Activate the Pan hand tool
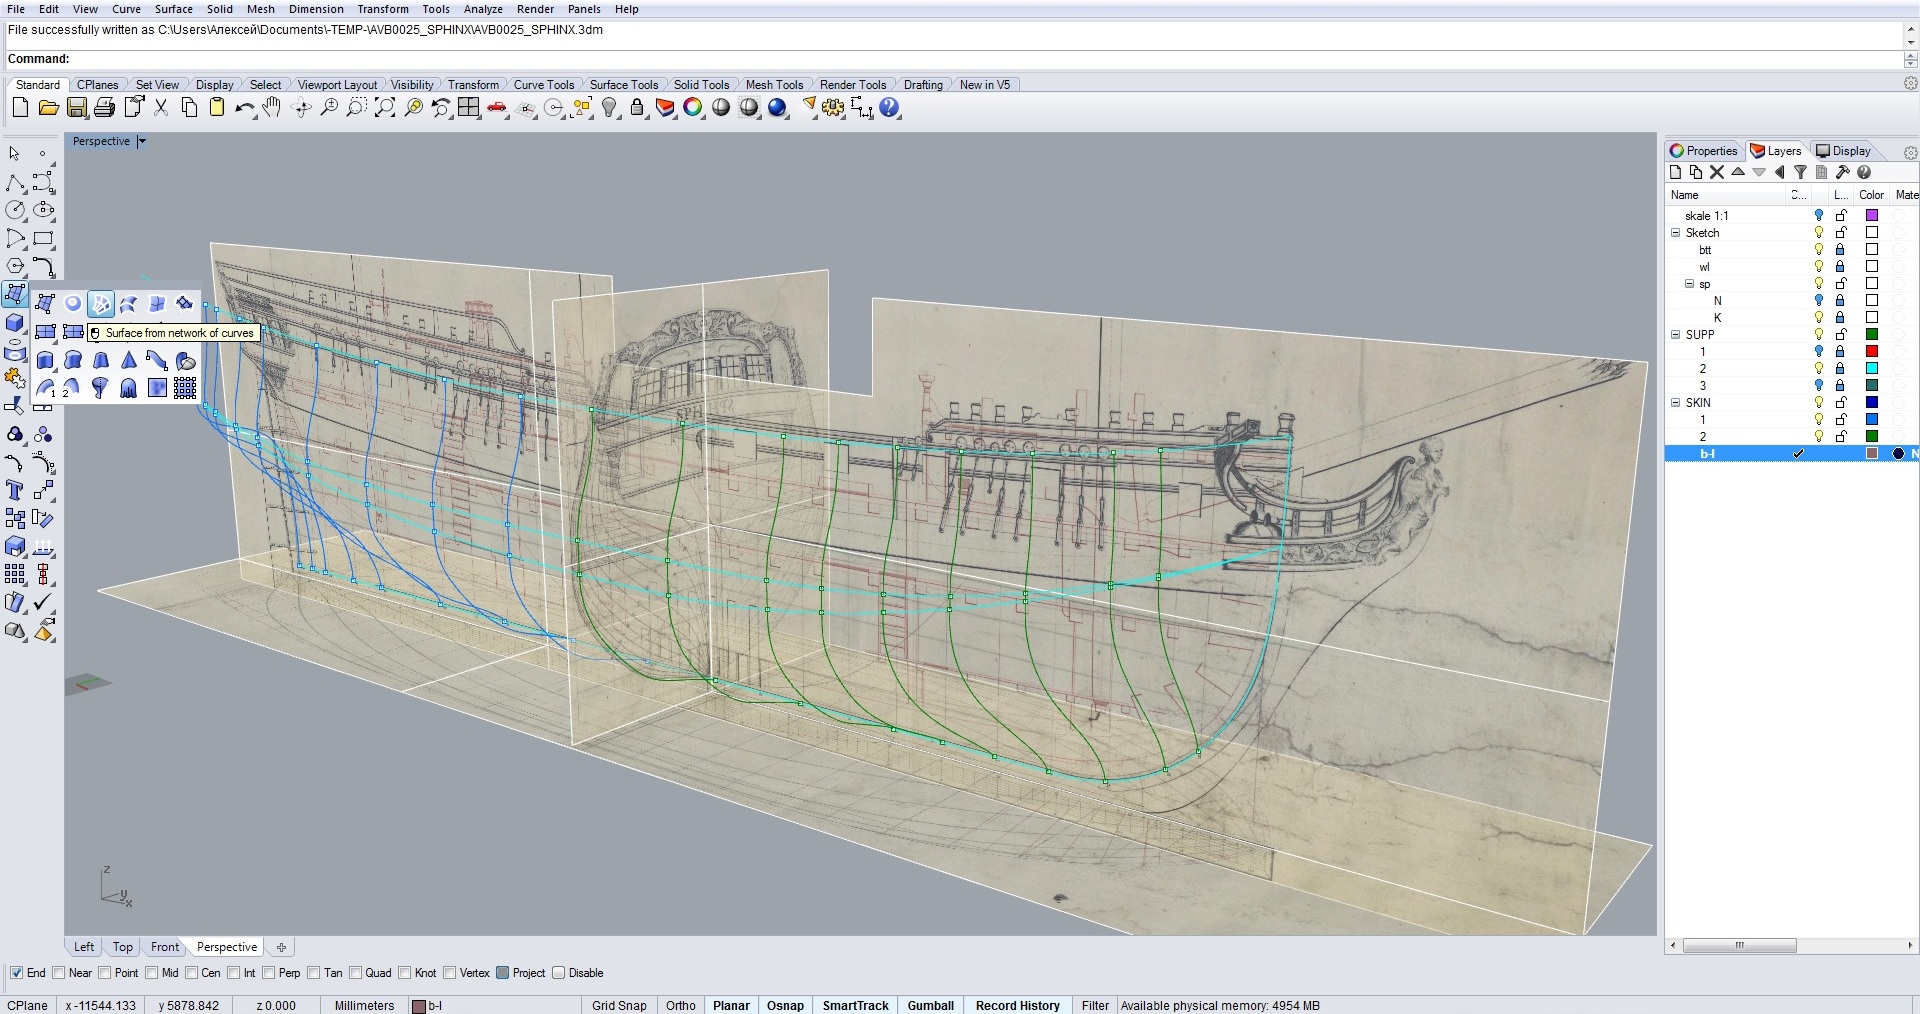The image size is (1920, 1014). (272, 108)
